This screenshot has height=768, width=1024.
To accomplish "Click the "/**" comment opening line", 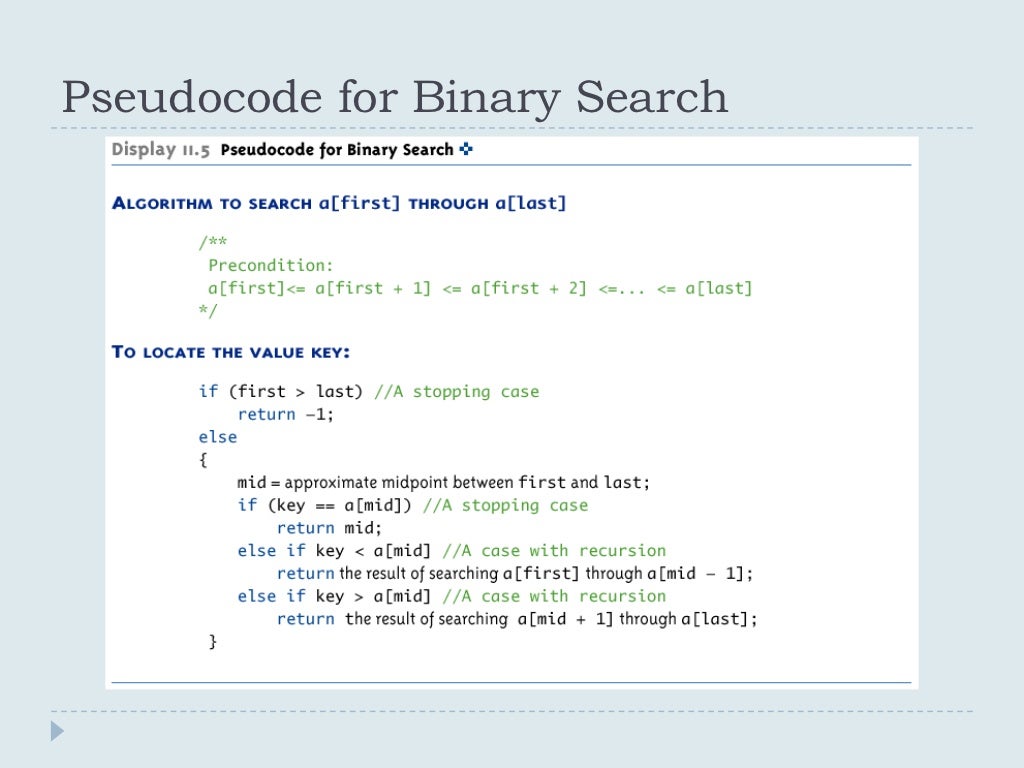I will [x=213, y=242].
